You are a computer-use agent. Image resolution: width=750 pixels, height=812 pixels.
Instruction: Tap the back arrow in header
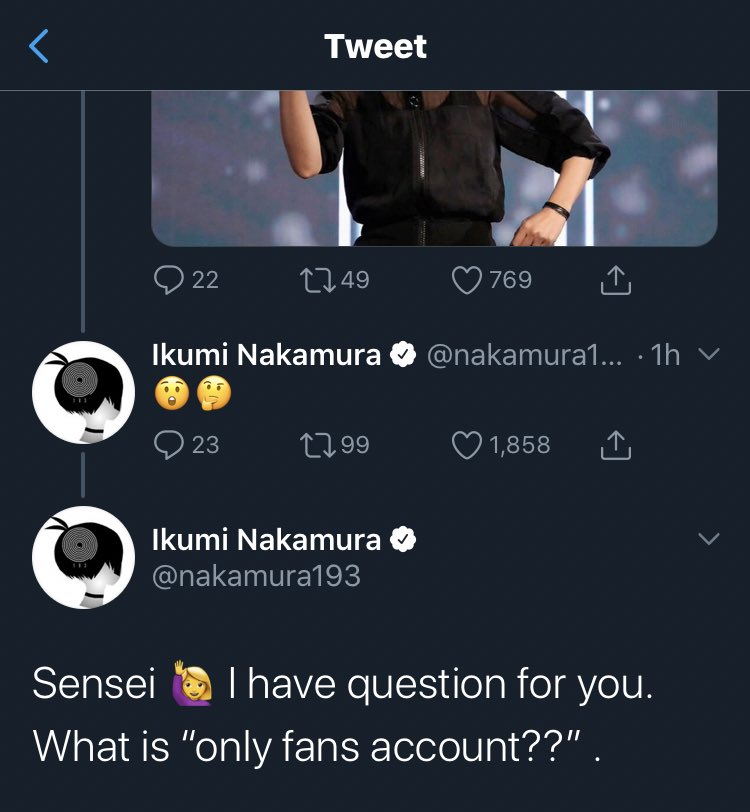tap(38, 46)
